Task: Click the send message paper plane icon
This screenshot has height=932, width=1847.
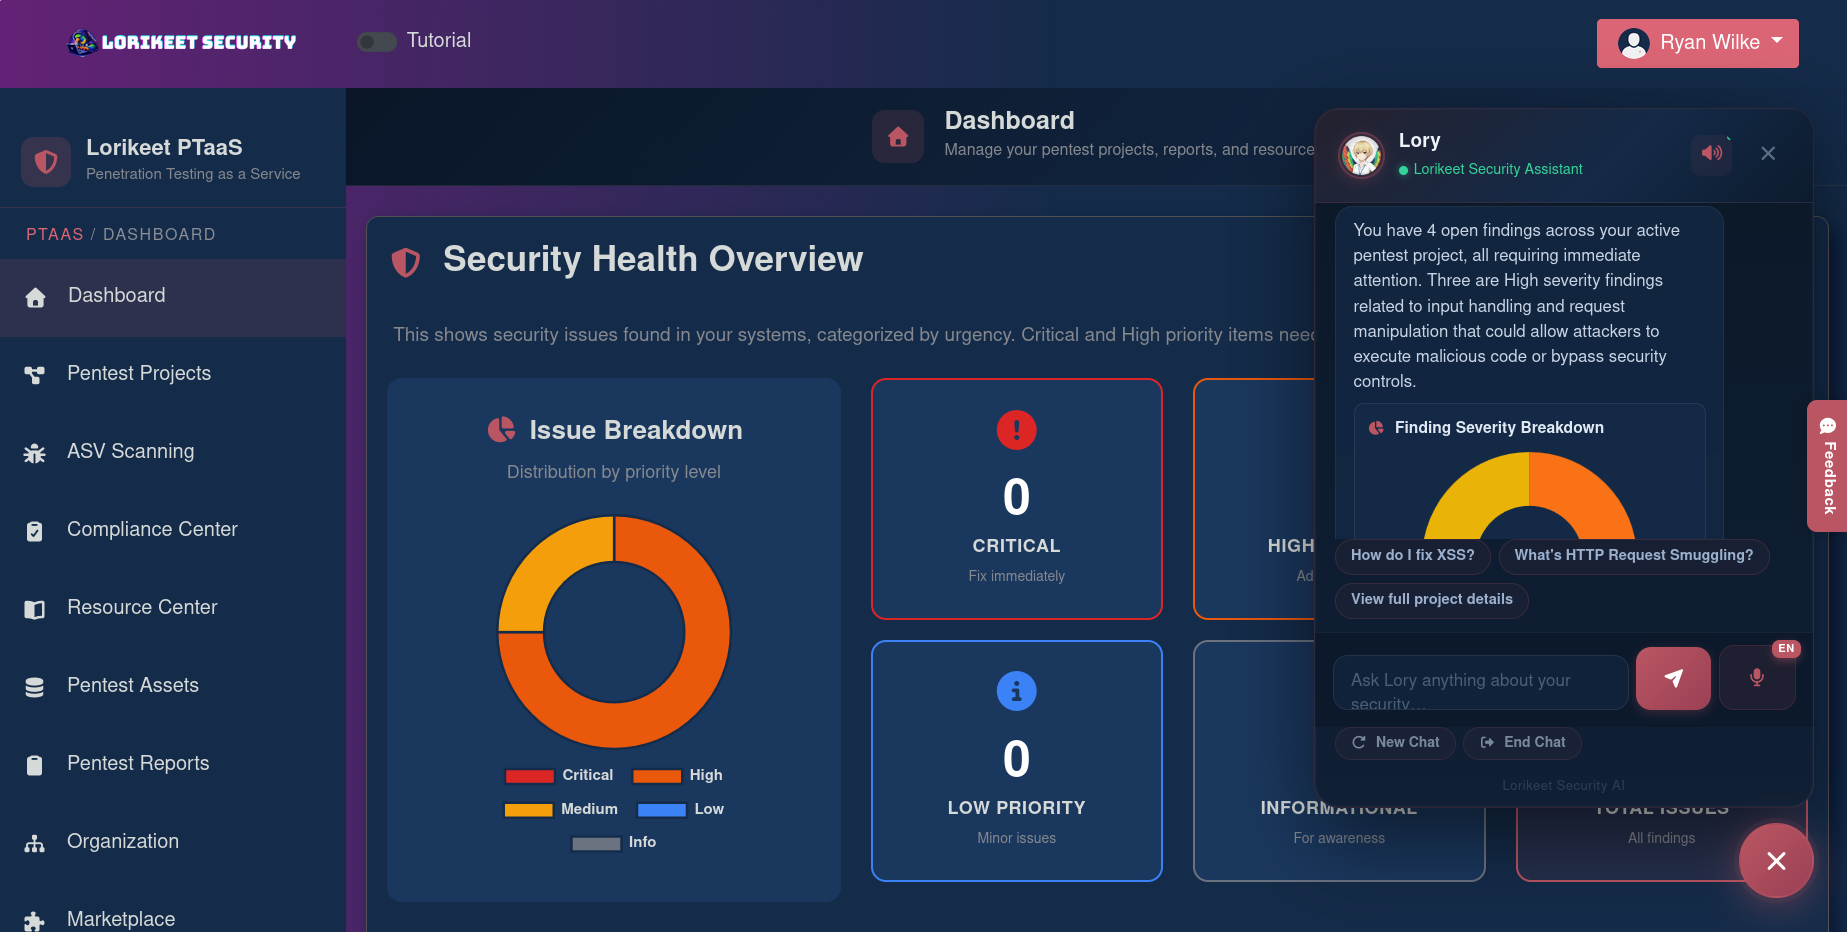Action: click(1672, 678)
